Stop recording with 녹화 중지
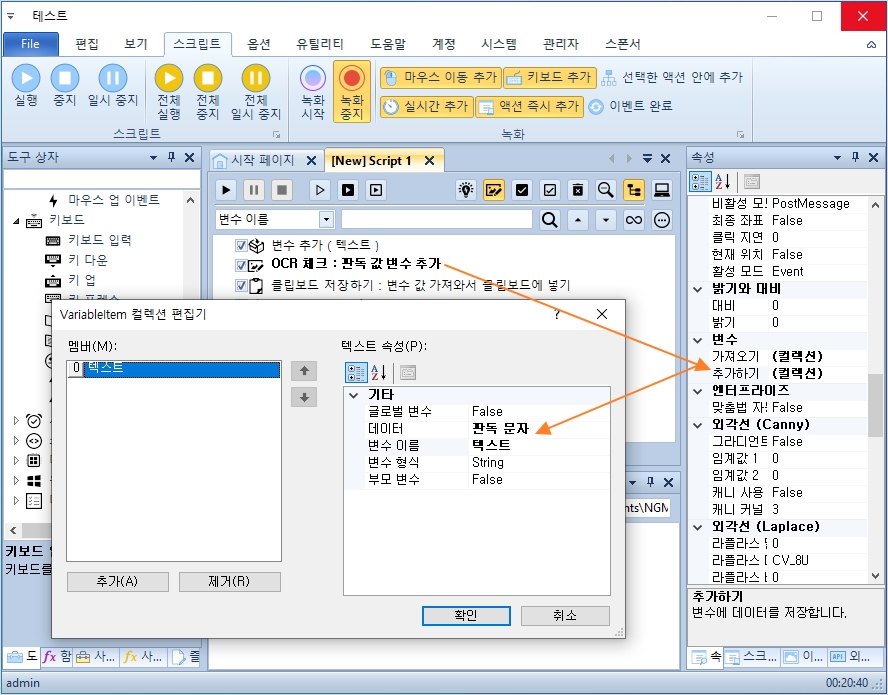This screenshot has height=695, width=888. (352, 91)
